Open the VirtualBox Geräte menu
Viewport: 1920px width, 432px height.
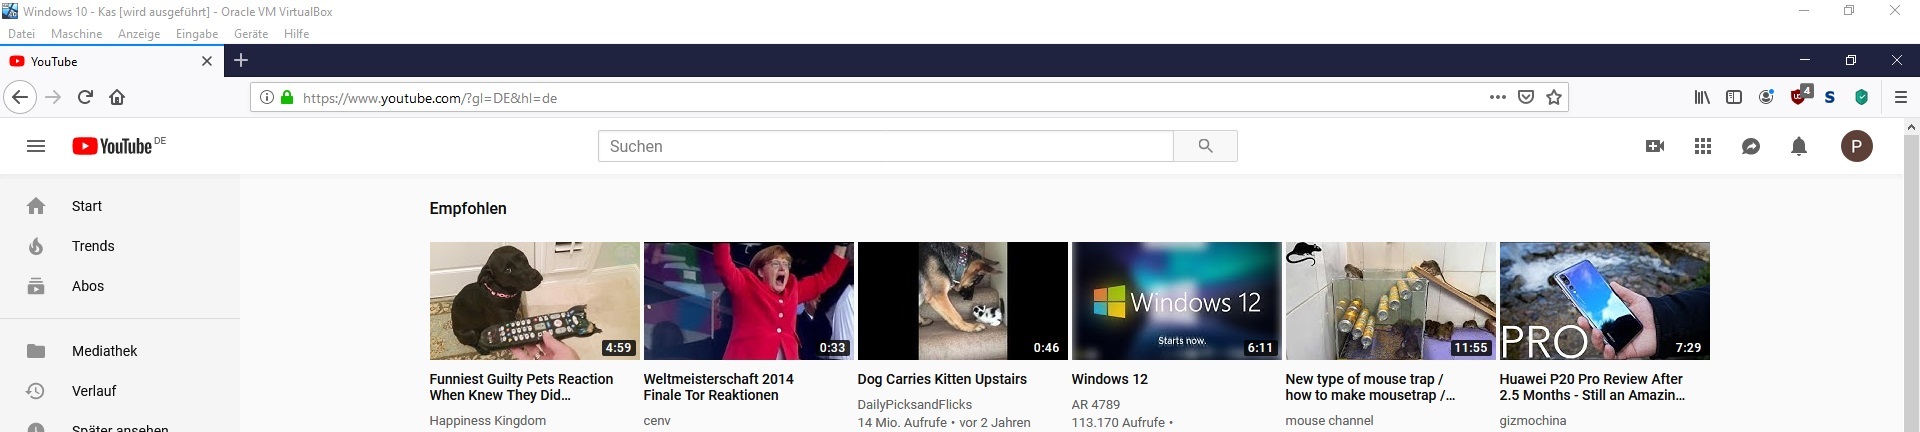[x=251, y=34]
